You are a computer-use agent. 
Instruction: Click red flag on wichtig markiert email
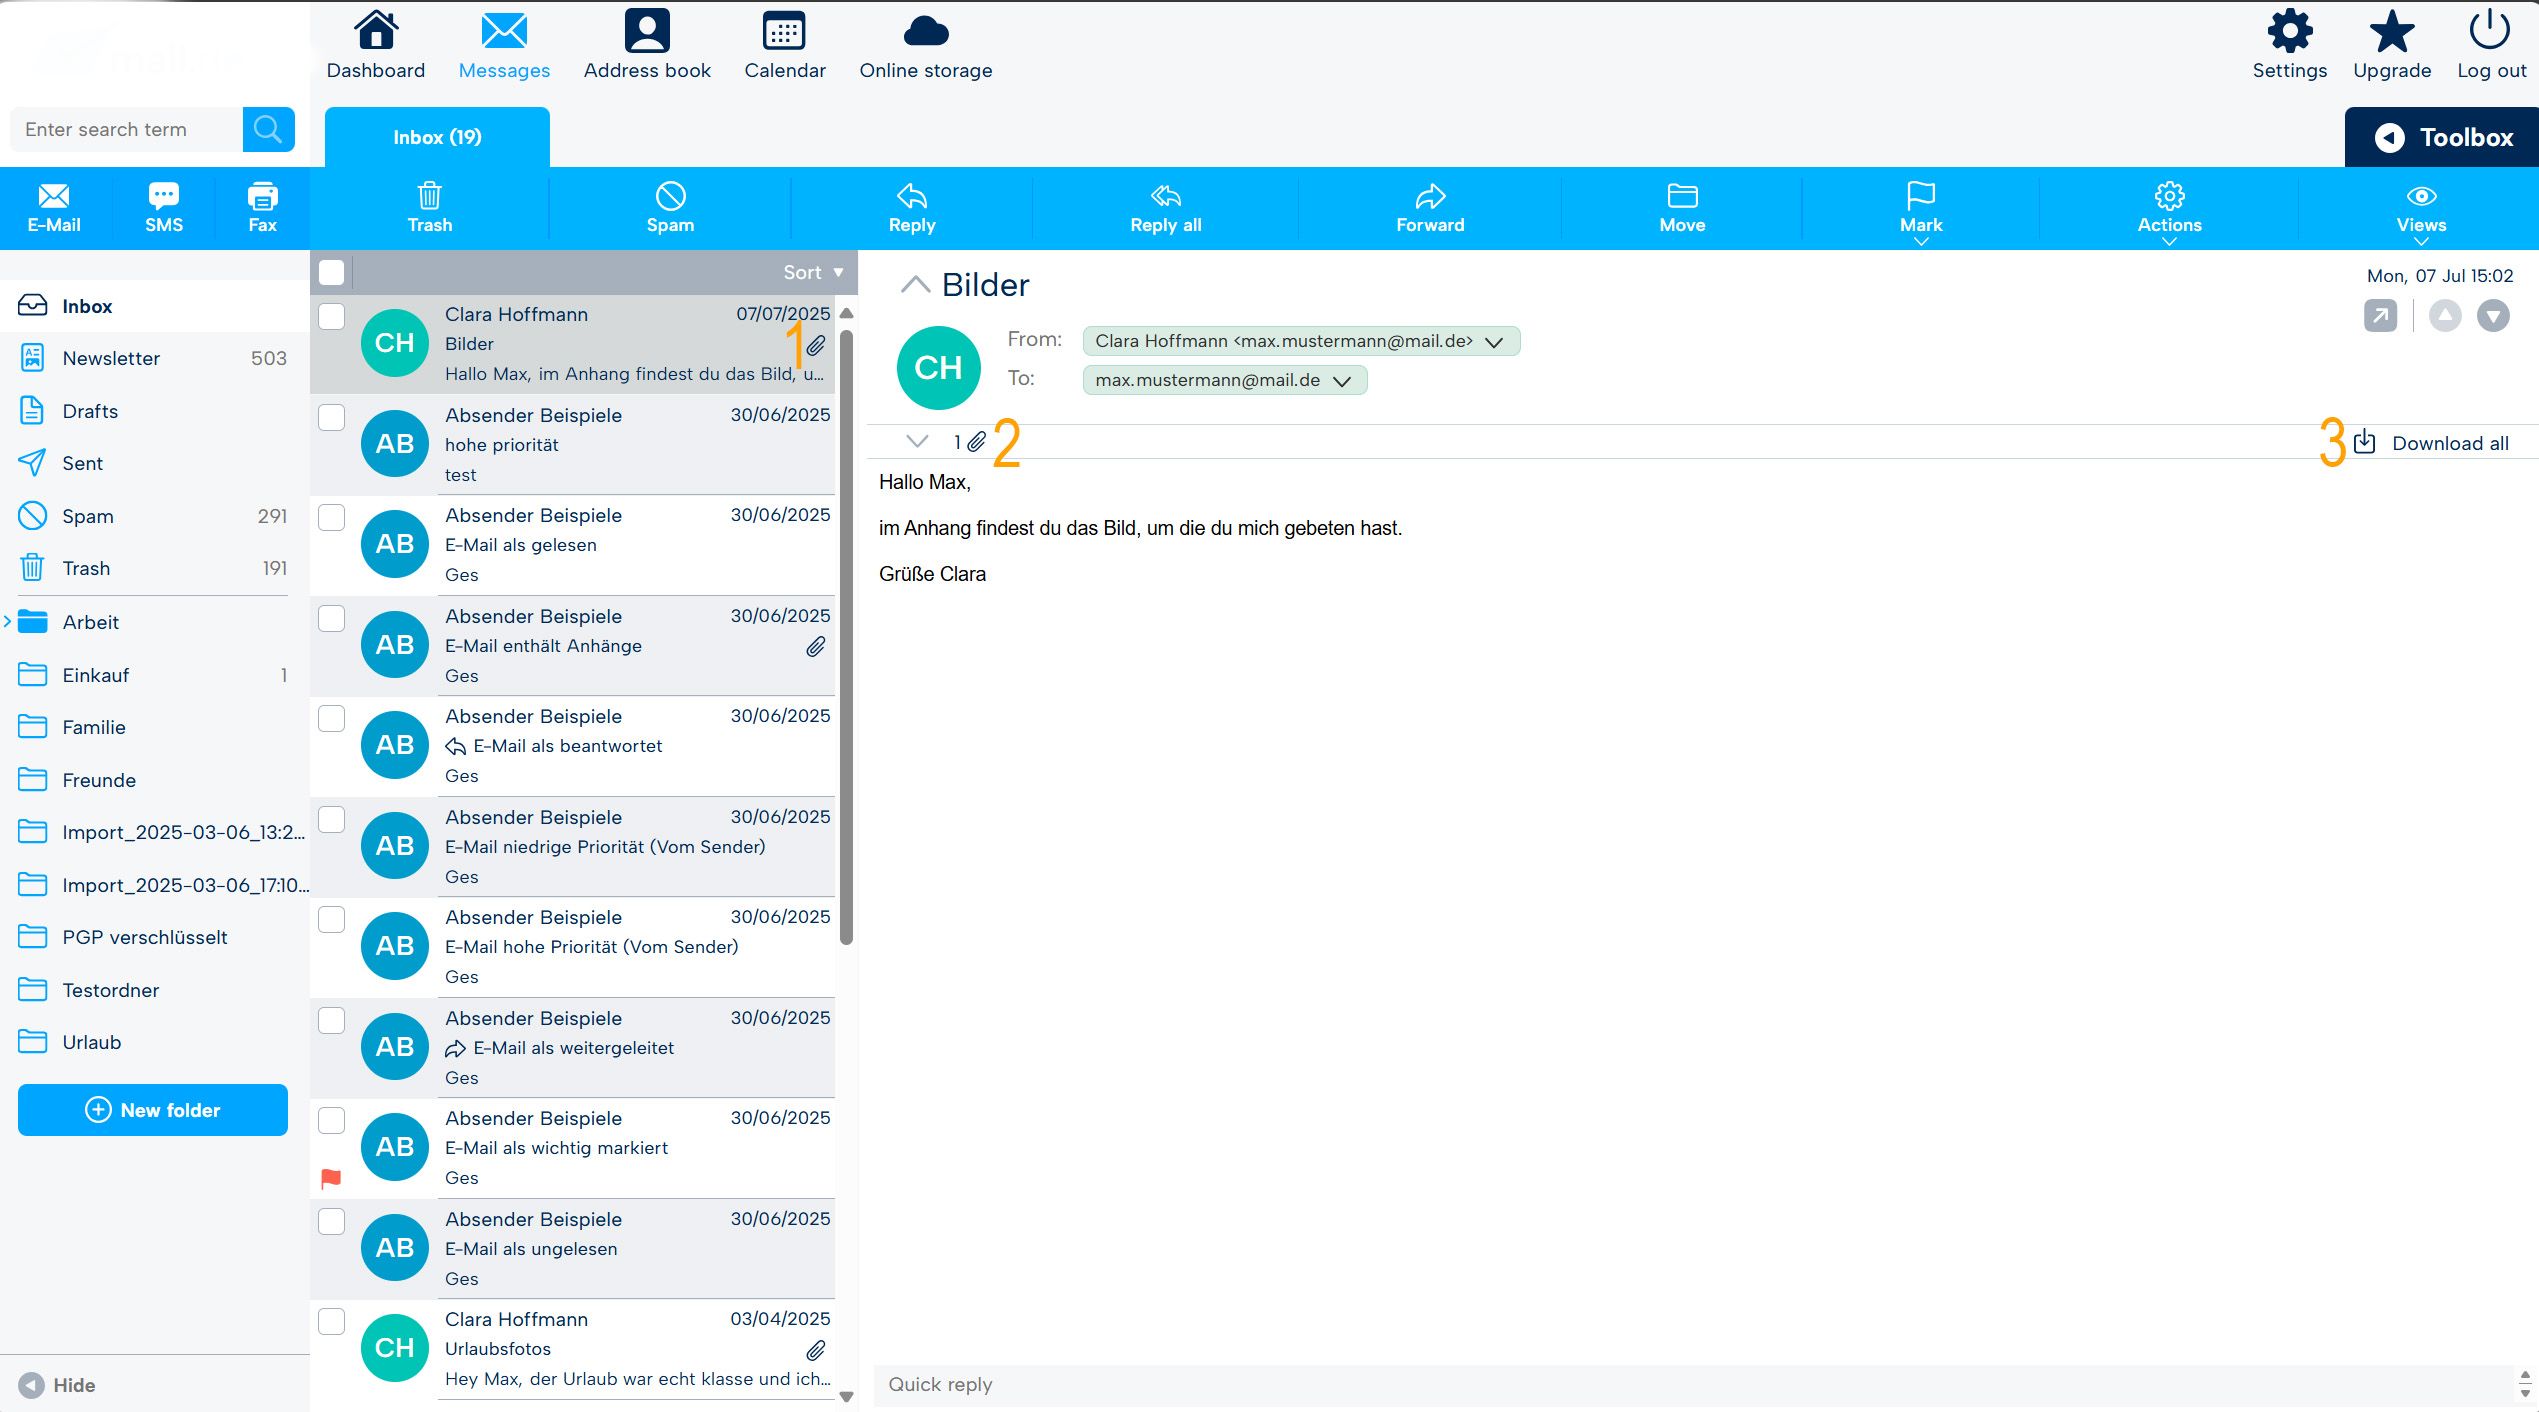coord(331,1179)
